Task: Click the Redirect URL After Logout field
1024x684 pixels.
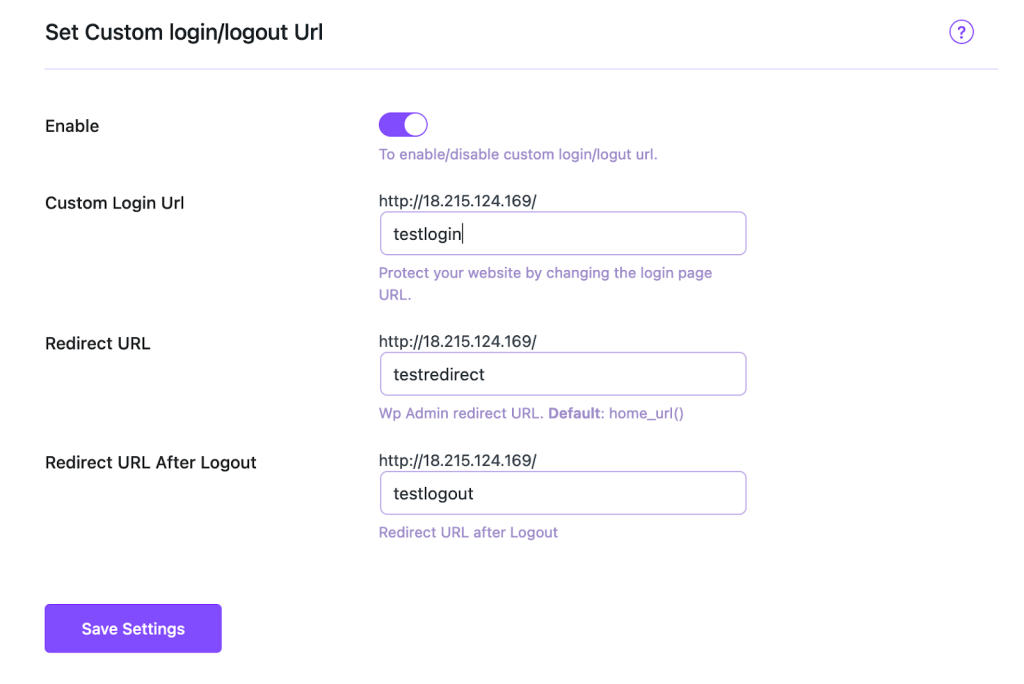Action: pos(562,492)
